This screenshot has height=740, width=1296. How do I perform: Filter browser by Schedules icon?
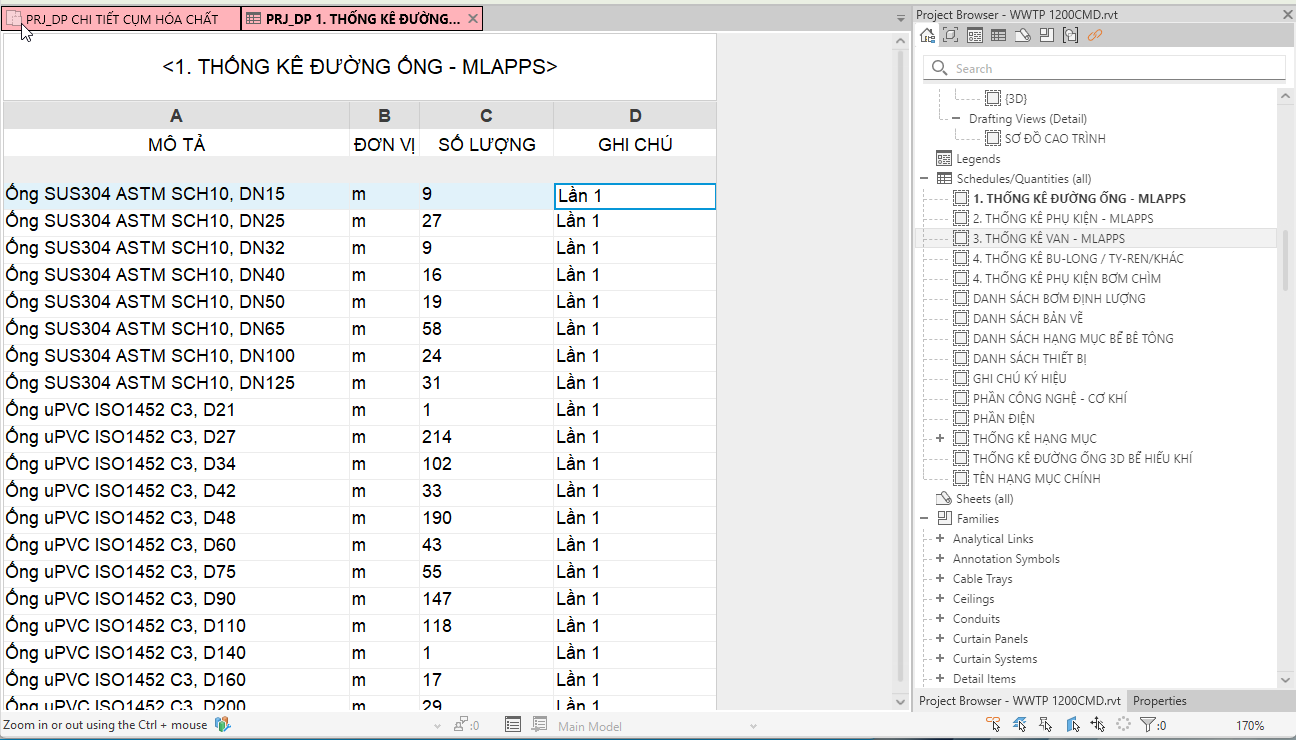[x=998, y=36]
